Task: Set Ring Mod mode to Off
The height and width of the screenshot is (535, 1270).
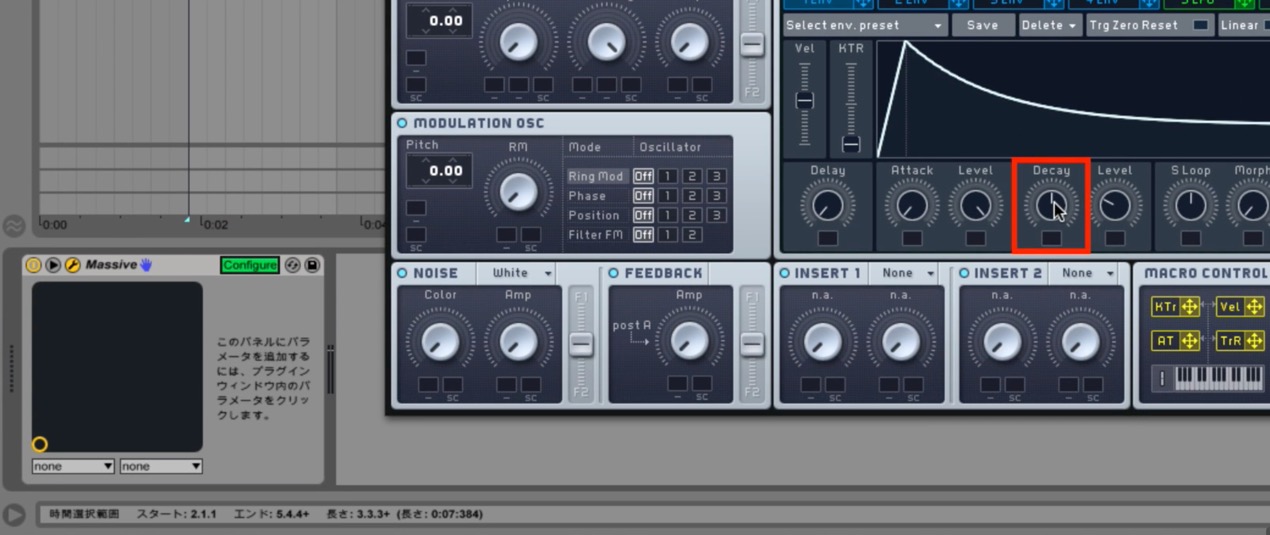Action: (643, 176)
